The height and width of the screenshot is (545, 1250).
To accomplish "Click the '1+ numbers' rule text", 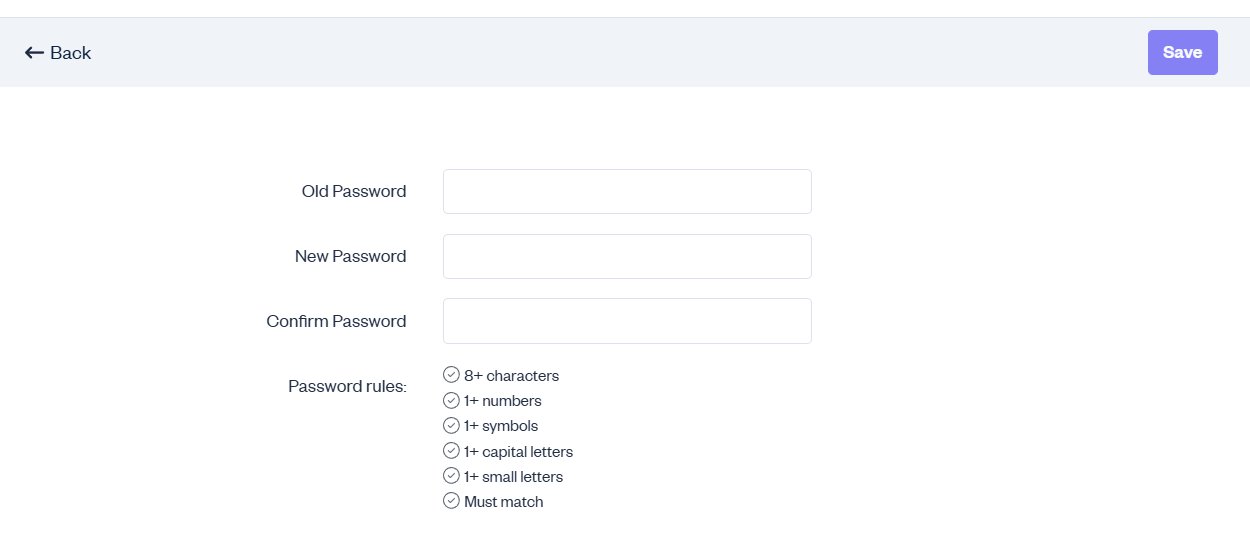I will pos(502,401).
